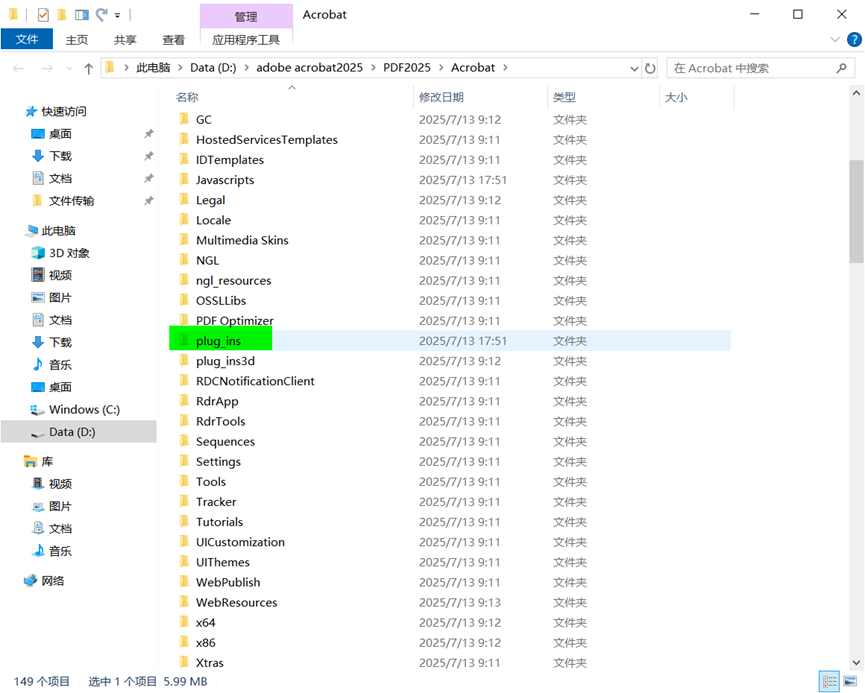This screenshot has height=693, width=865.
Task: Click the OSSLLibs folder icon
Action: tap(184, 300)
